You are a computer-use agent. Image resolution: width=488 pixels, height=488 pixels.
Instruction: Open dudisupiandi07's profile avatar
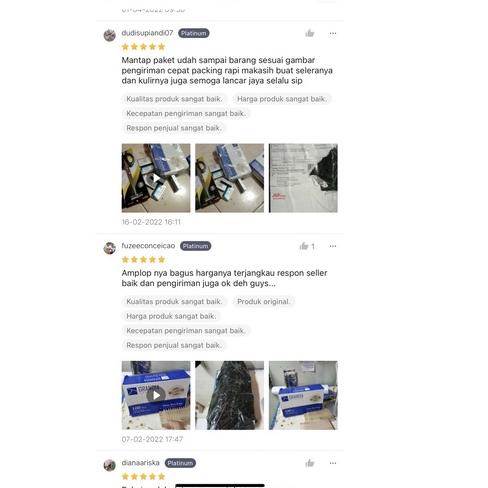click(x=110, y=35)
